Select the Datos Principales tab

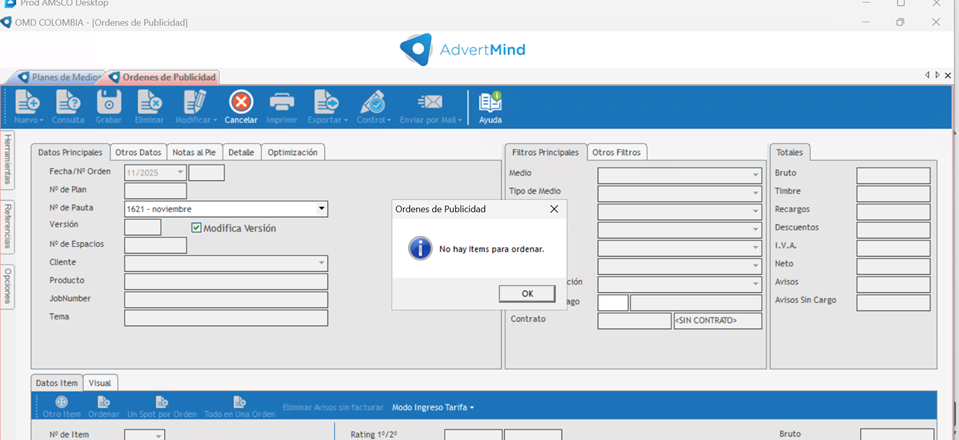coord(70,152)
